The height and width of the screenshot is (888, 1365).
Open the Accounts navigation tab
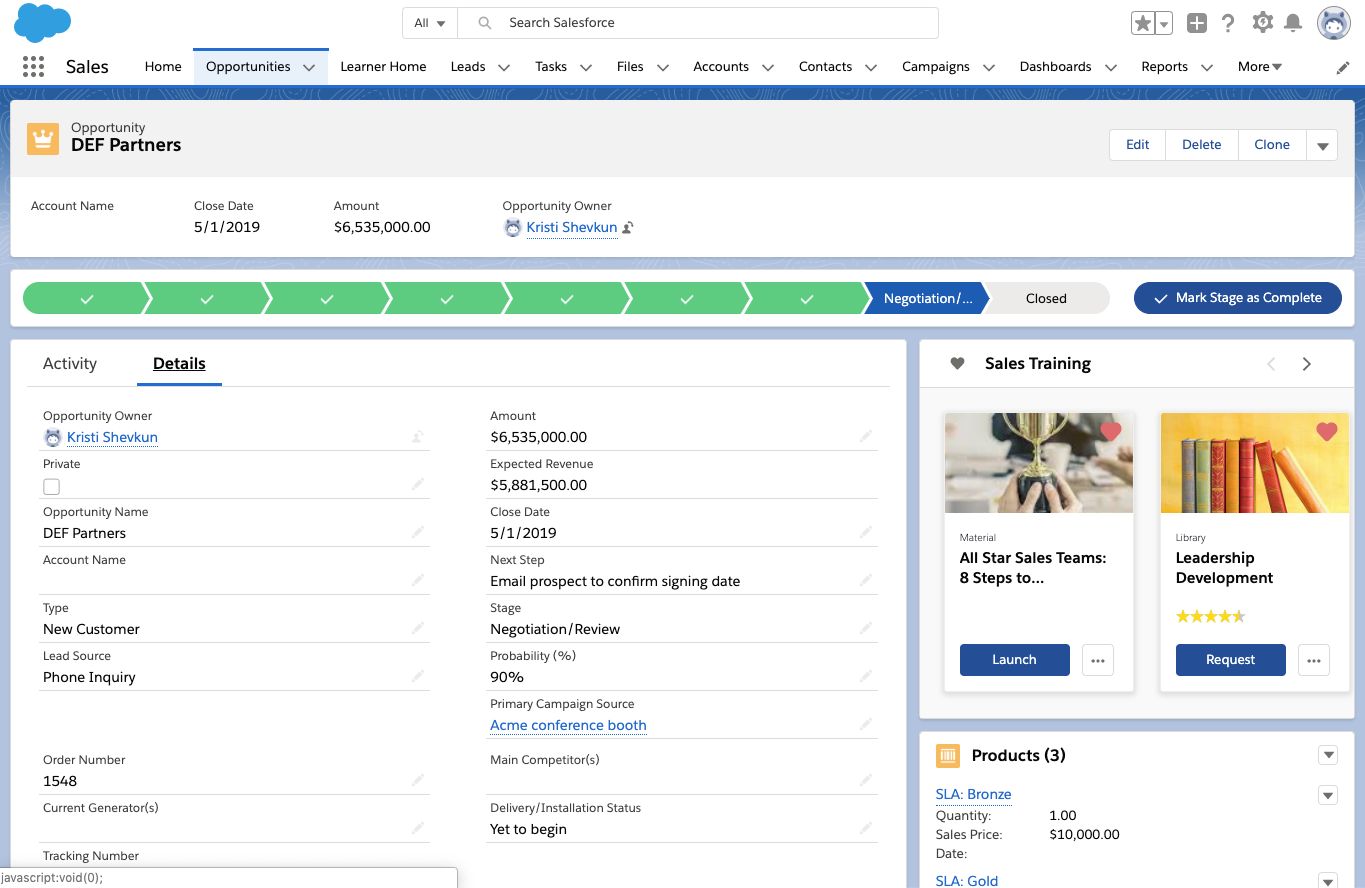coord(720,67)
